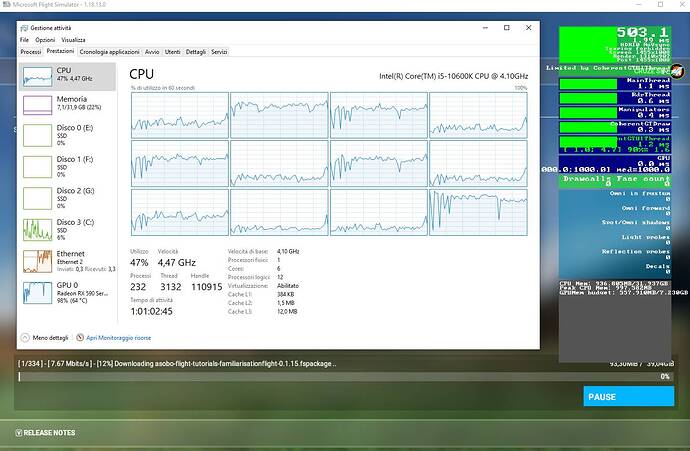690x451 pixels.
Task: Click the 232 Processi count
Action: pyautogui.click(x=138, y=287)
